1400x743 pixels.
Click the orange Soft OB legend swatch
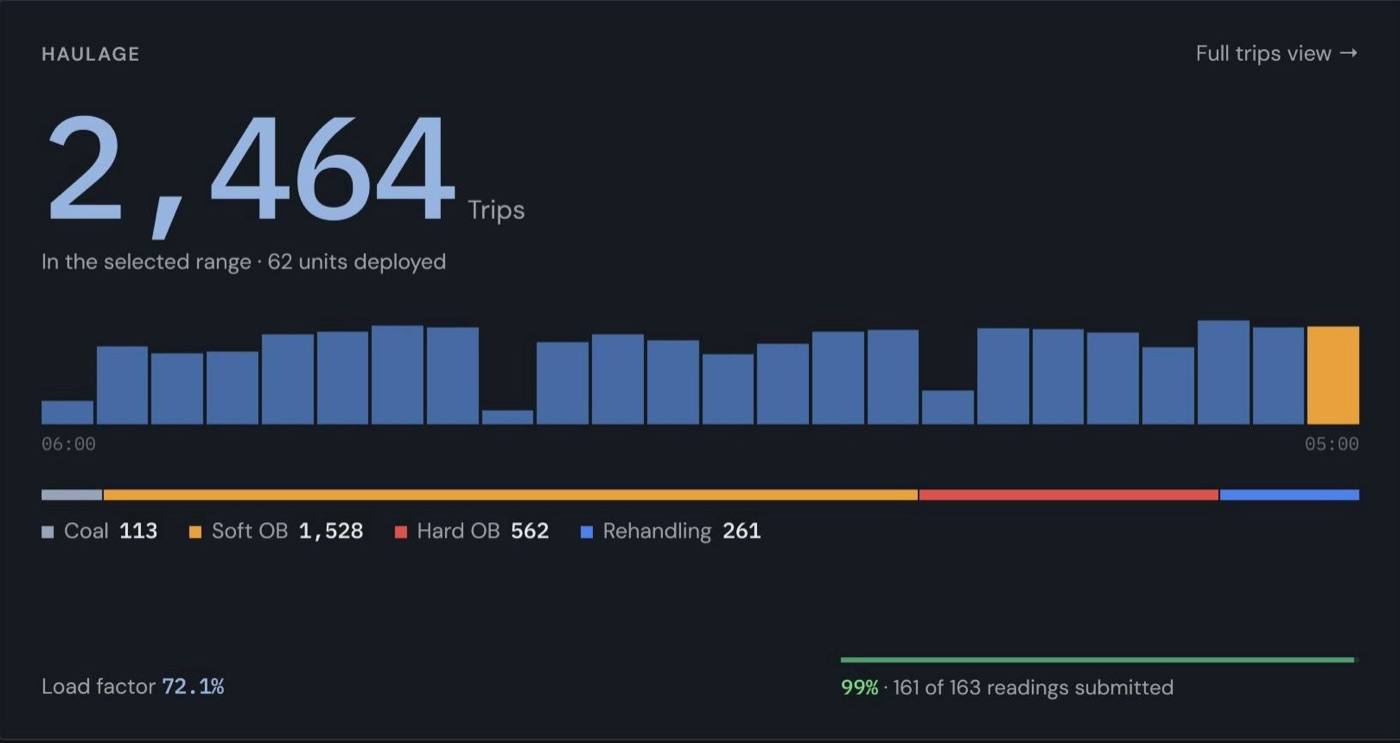(x=195, y=532)
